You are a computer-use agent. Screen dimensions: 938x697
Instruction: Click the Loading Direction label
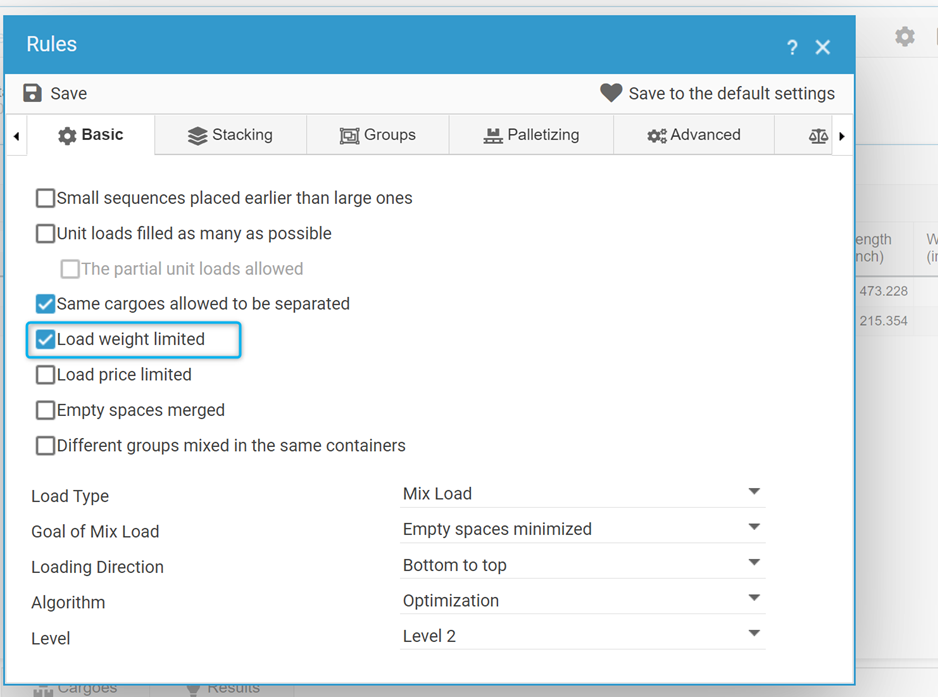tap(98, 567)
